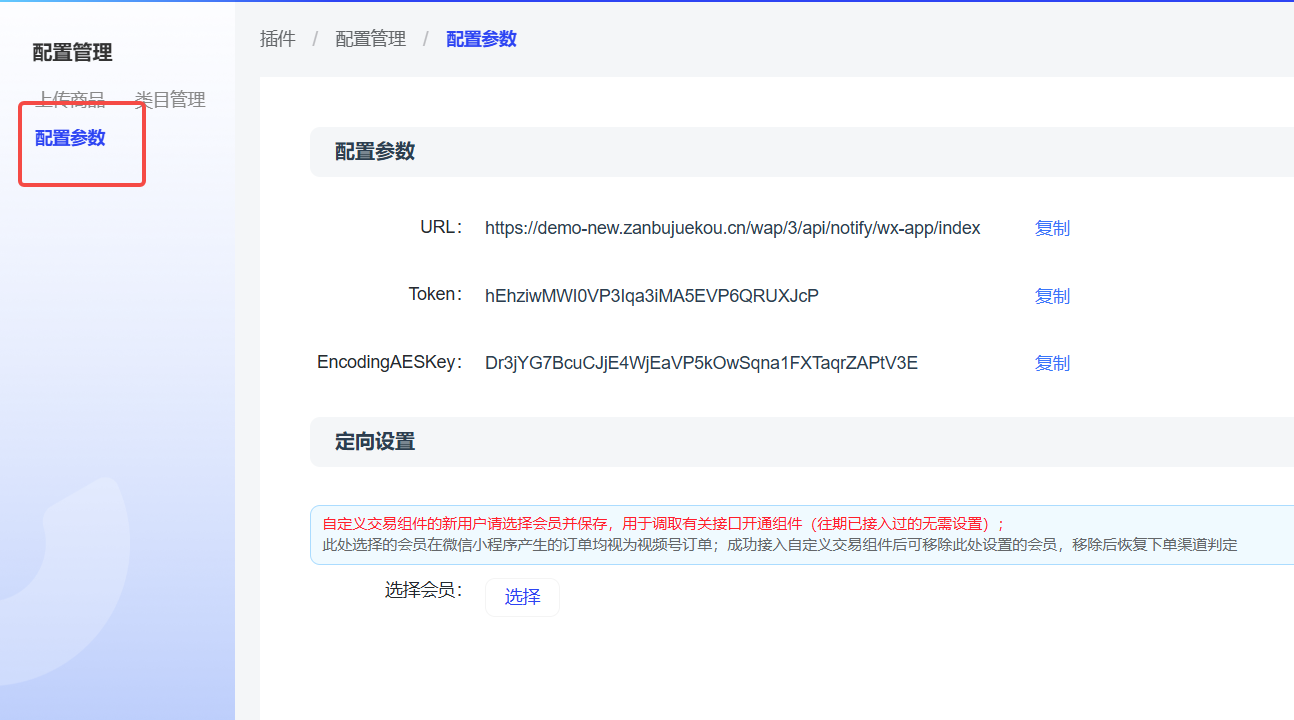Click the red notice text line
Screen dimensions: 1294x720
pyautogui.click(x=663, y=524)
